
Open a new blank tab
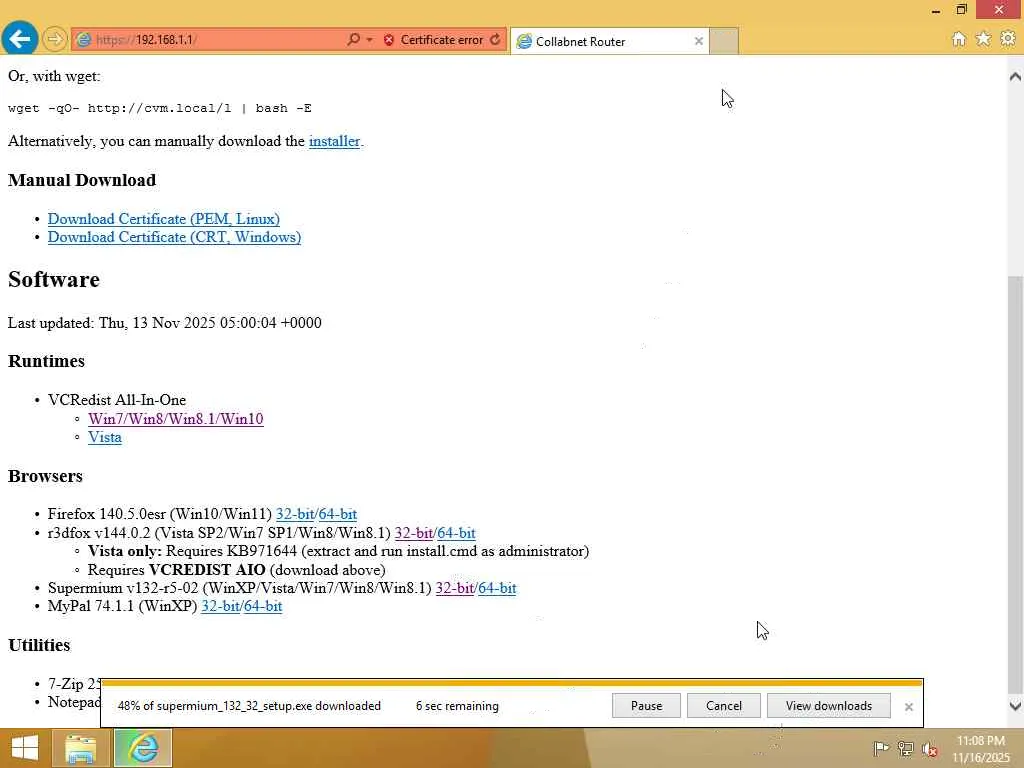click(x=724, y=41)
